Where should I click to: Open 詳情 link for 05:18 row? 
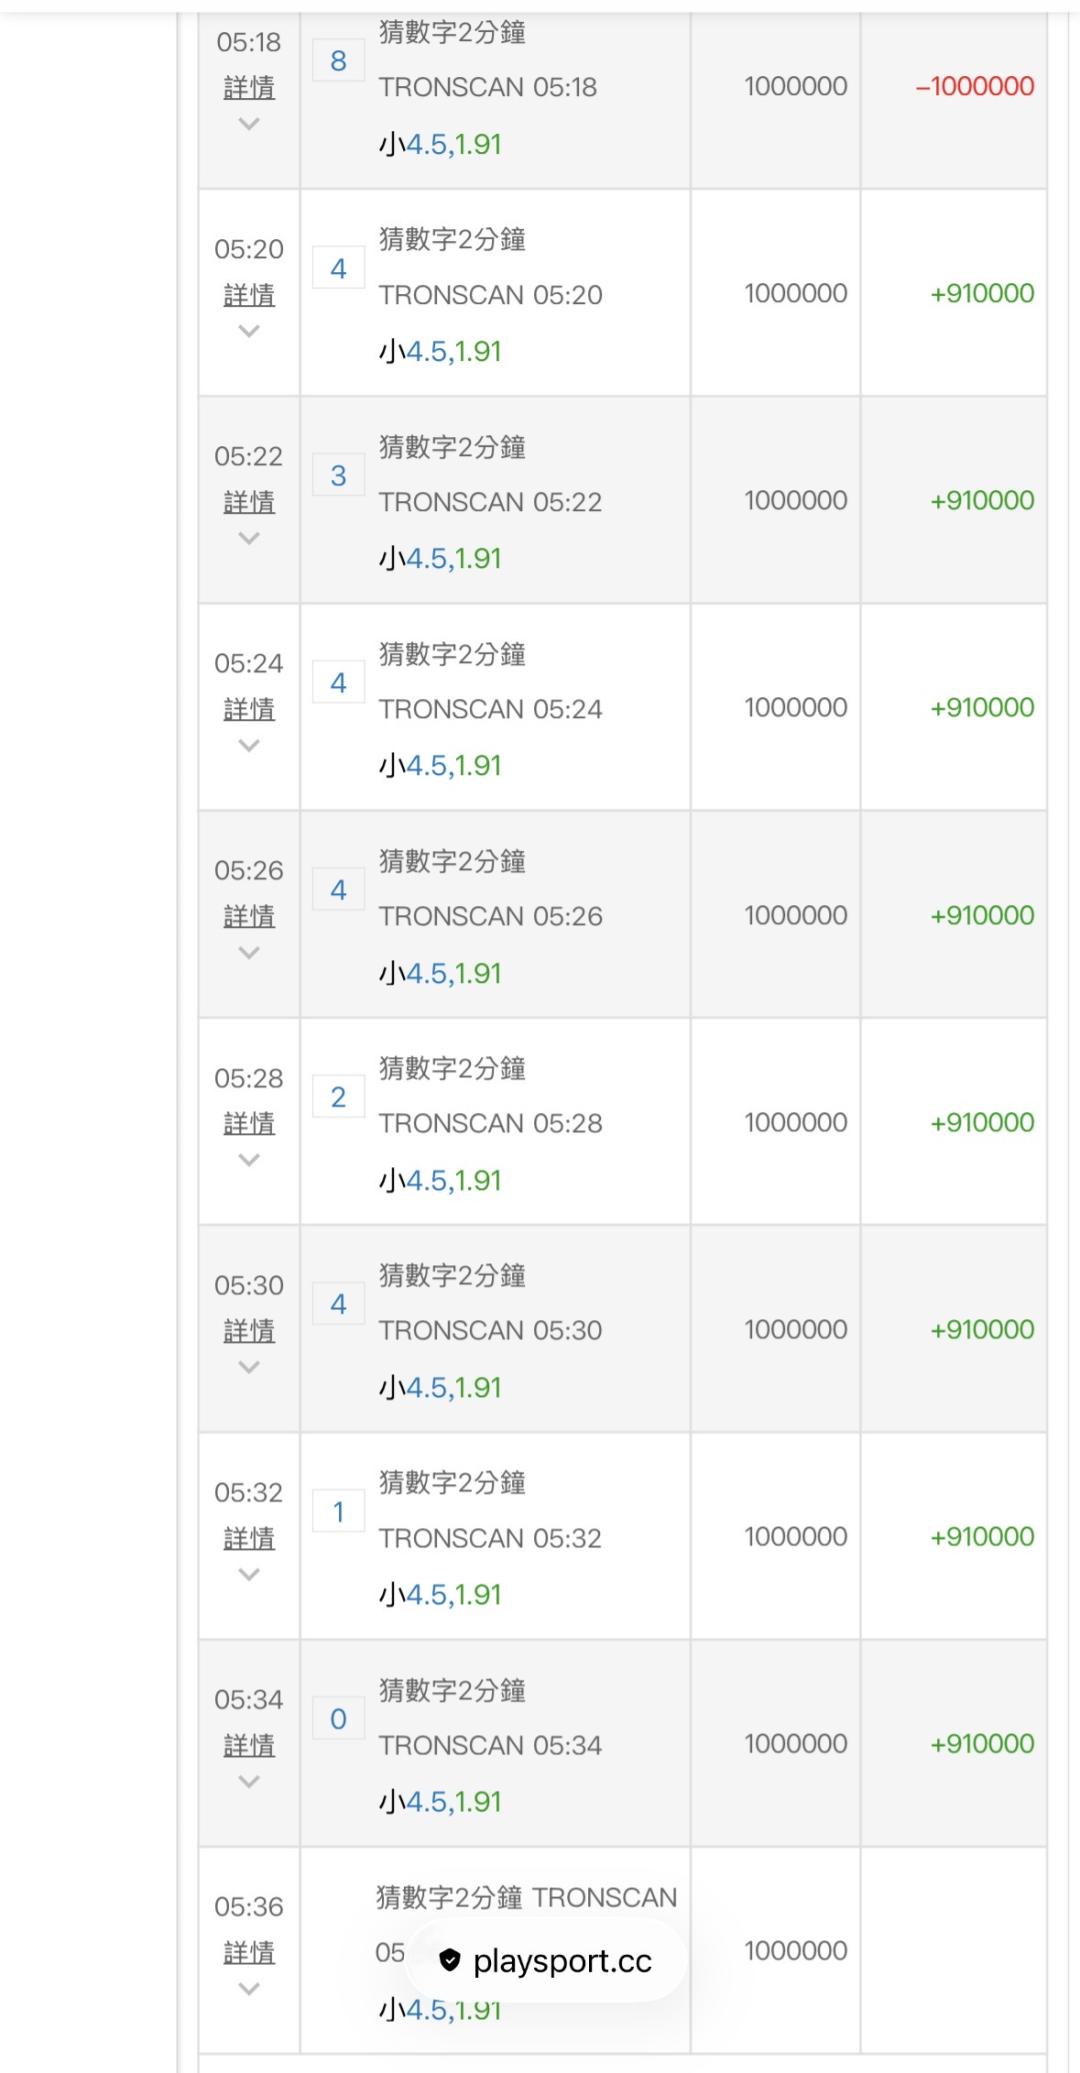pyautogui.click(x=249, y=88)
